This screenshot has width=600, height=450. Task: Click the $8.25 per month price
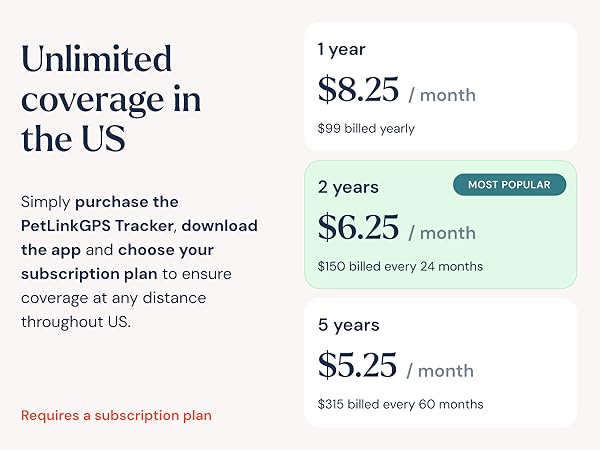tap(357, 90)
